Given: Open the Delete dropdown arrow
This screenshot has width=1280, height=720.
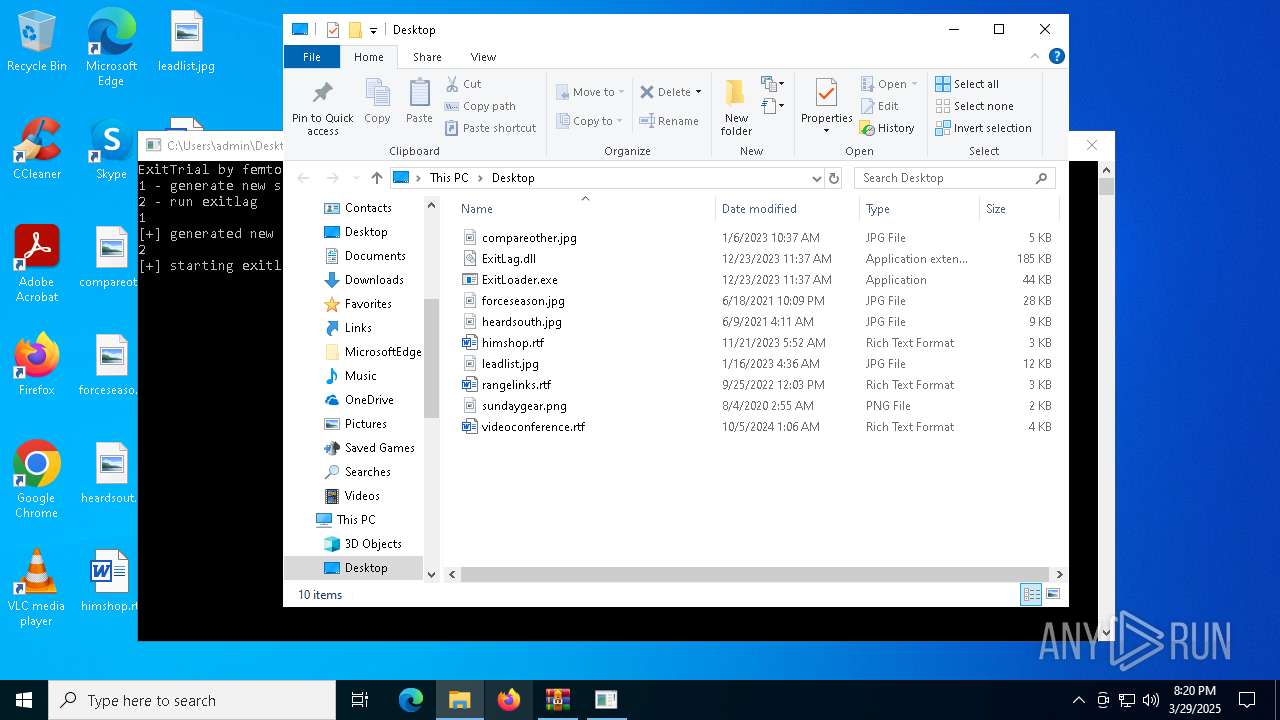Looking at the screenshot, I should (x=698, y=92).
